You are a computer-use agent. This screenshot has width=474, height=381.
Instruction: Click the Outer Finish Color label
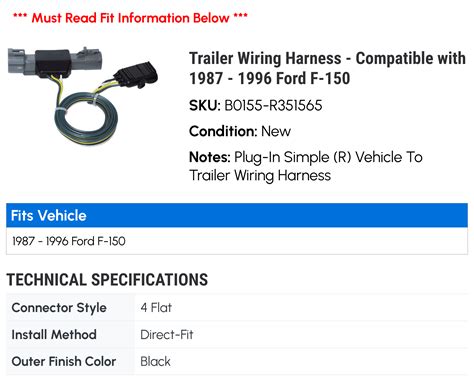tap(64, 361)
